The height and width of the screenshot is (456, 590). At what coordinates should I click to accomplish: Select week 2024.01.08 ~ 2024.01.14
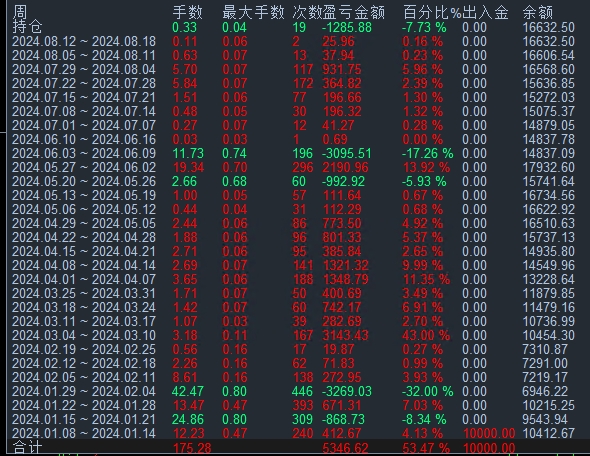click(84, 433)
